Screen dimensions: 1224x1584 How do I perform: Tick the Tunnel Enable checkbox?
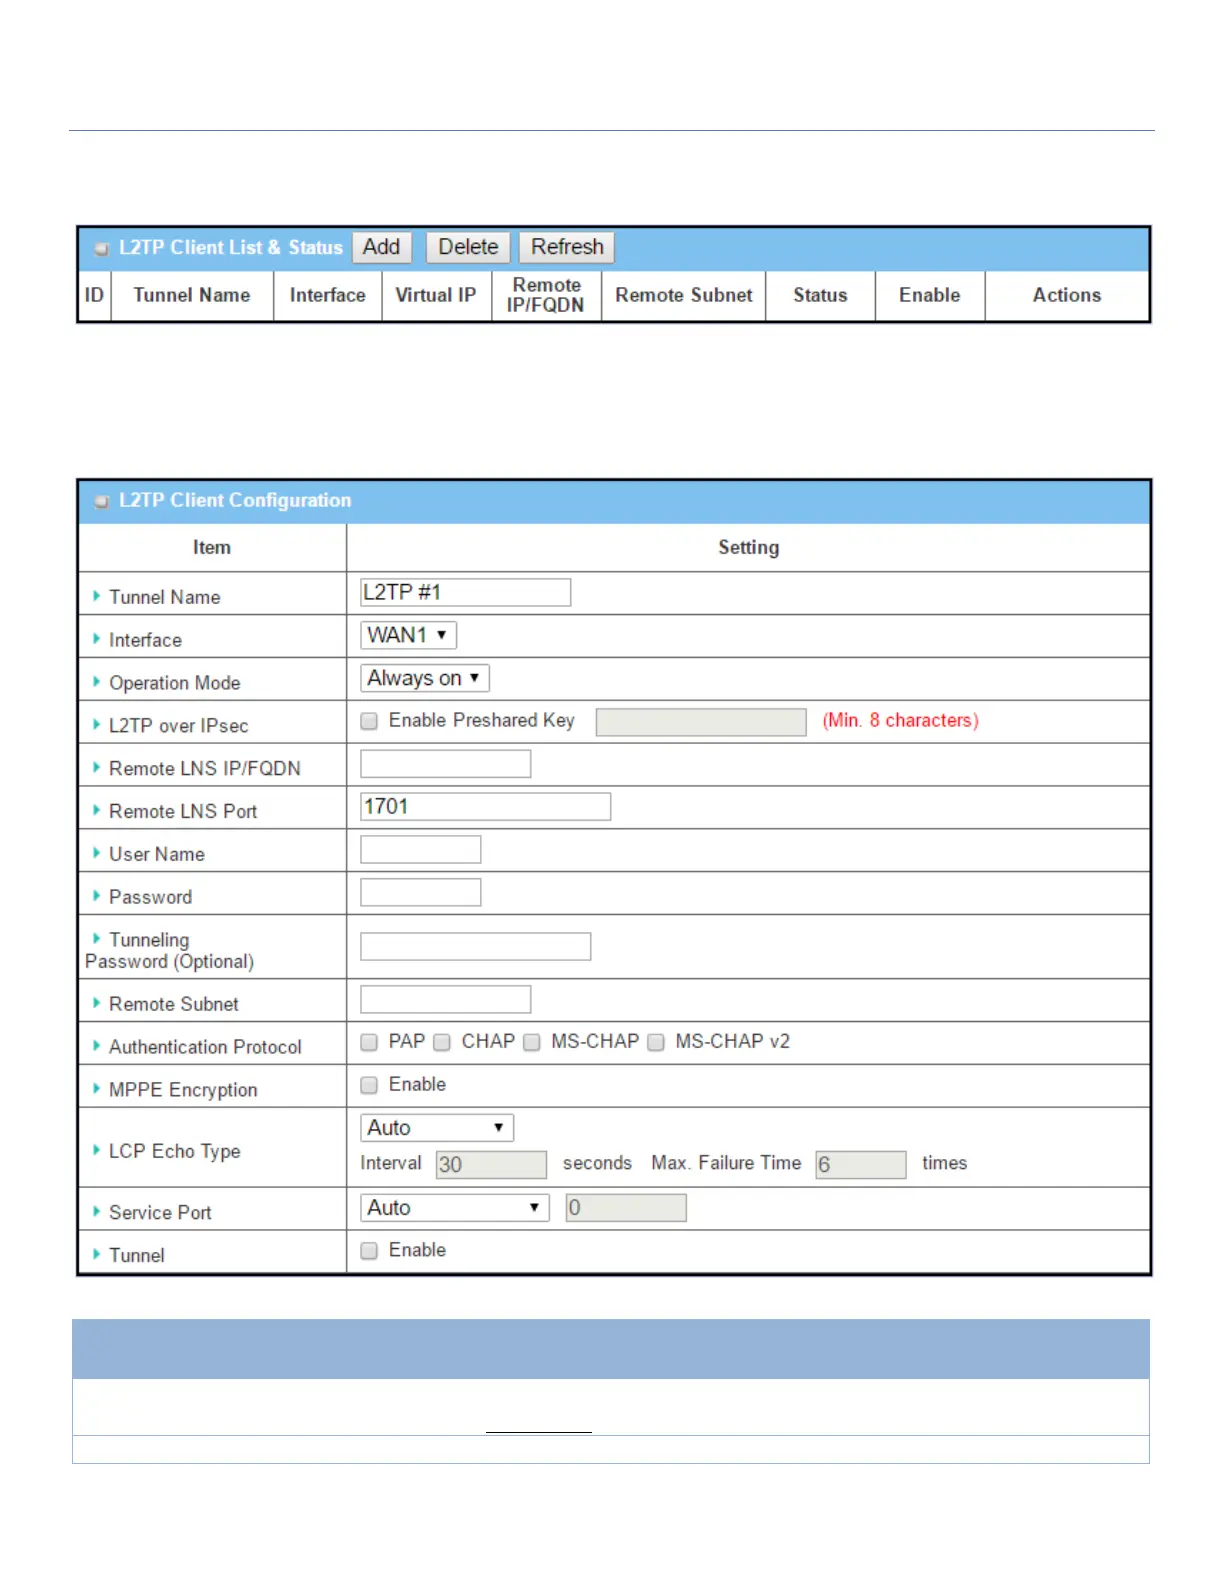coord(369,1251)
